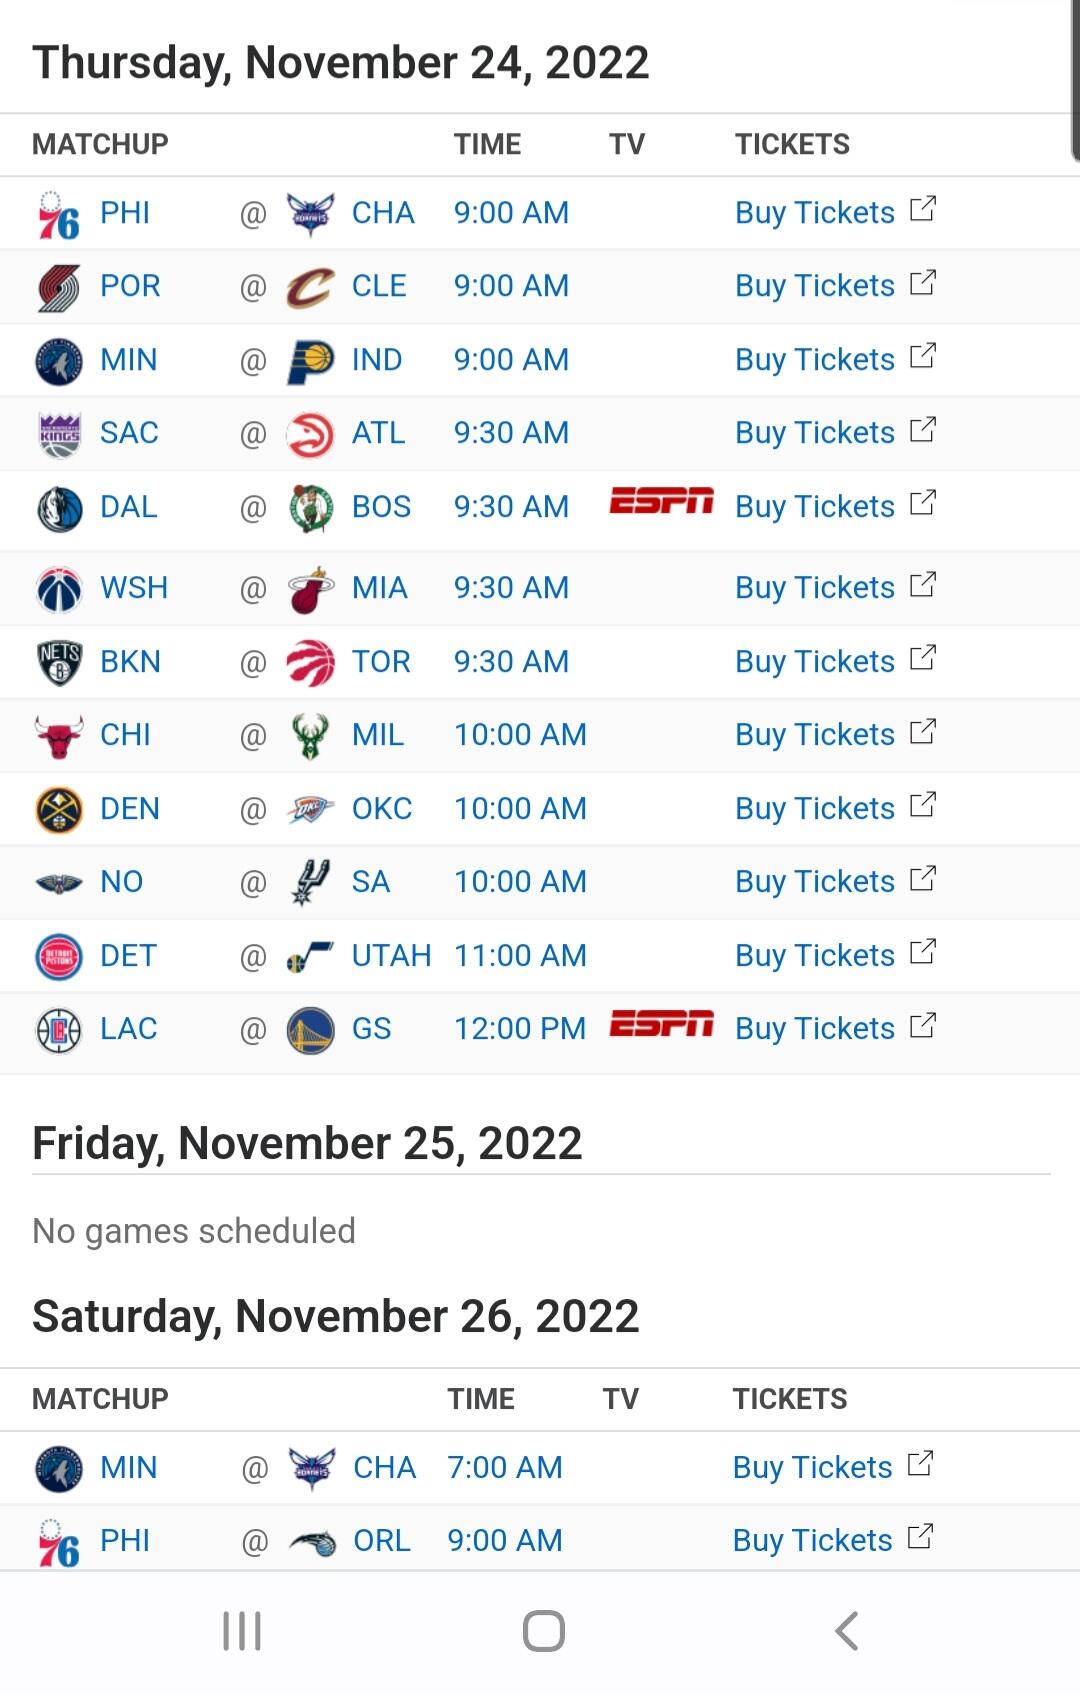Tap the Android recent apps button
This screenshot has height=1695, width=1080.
click(242, 1631)
